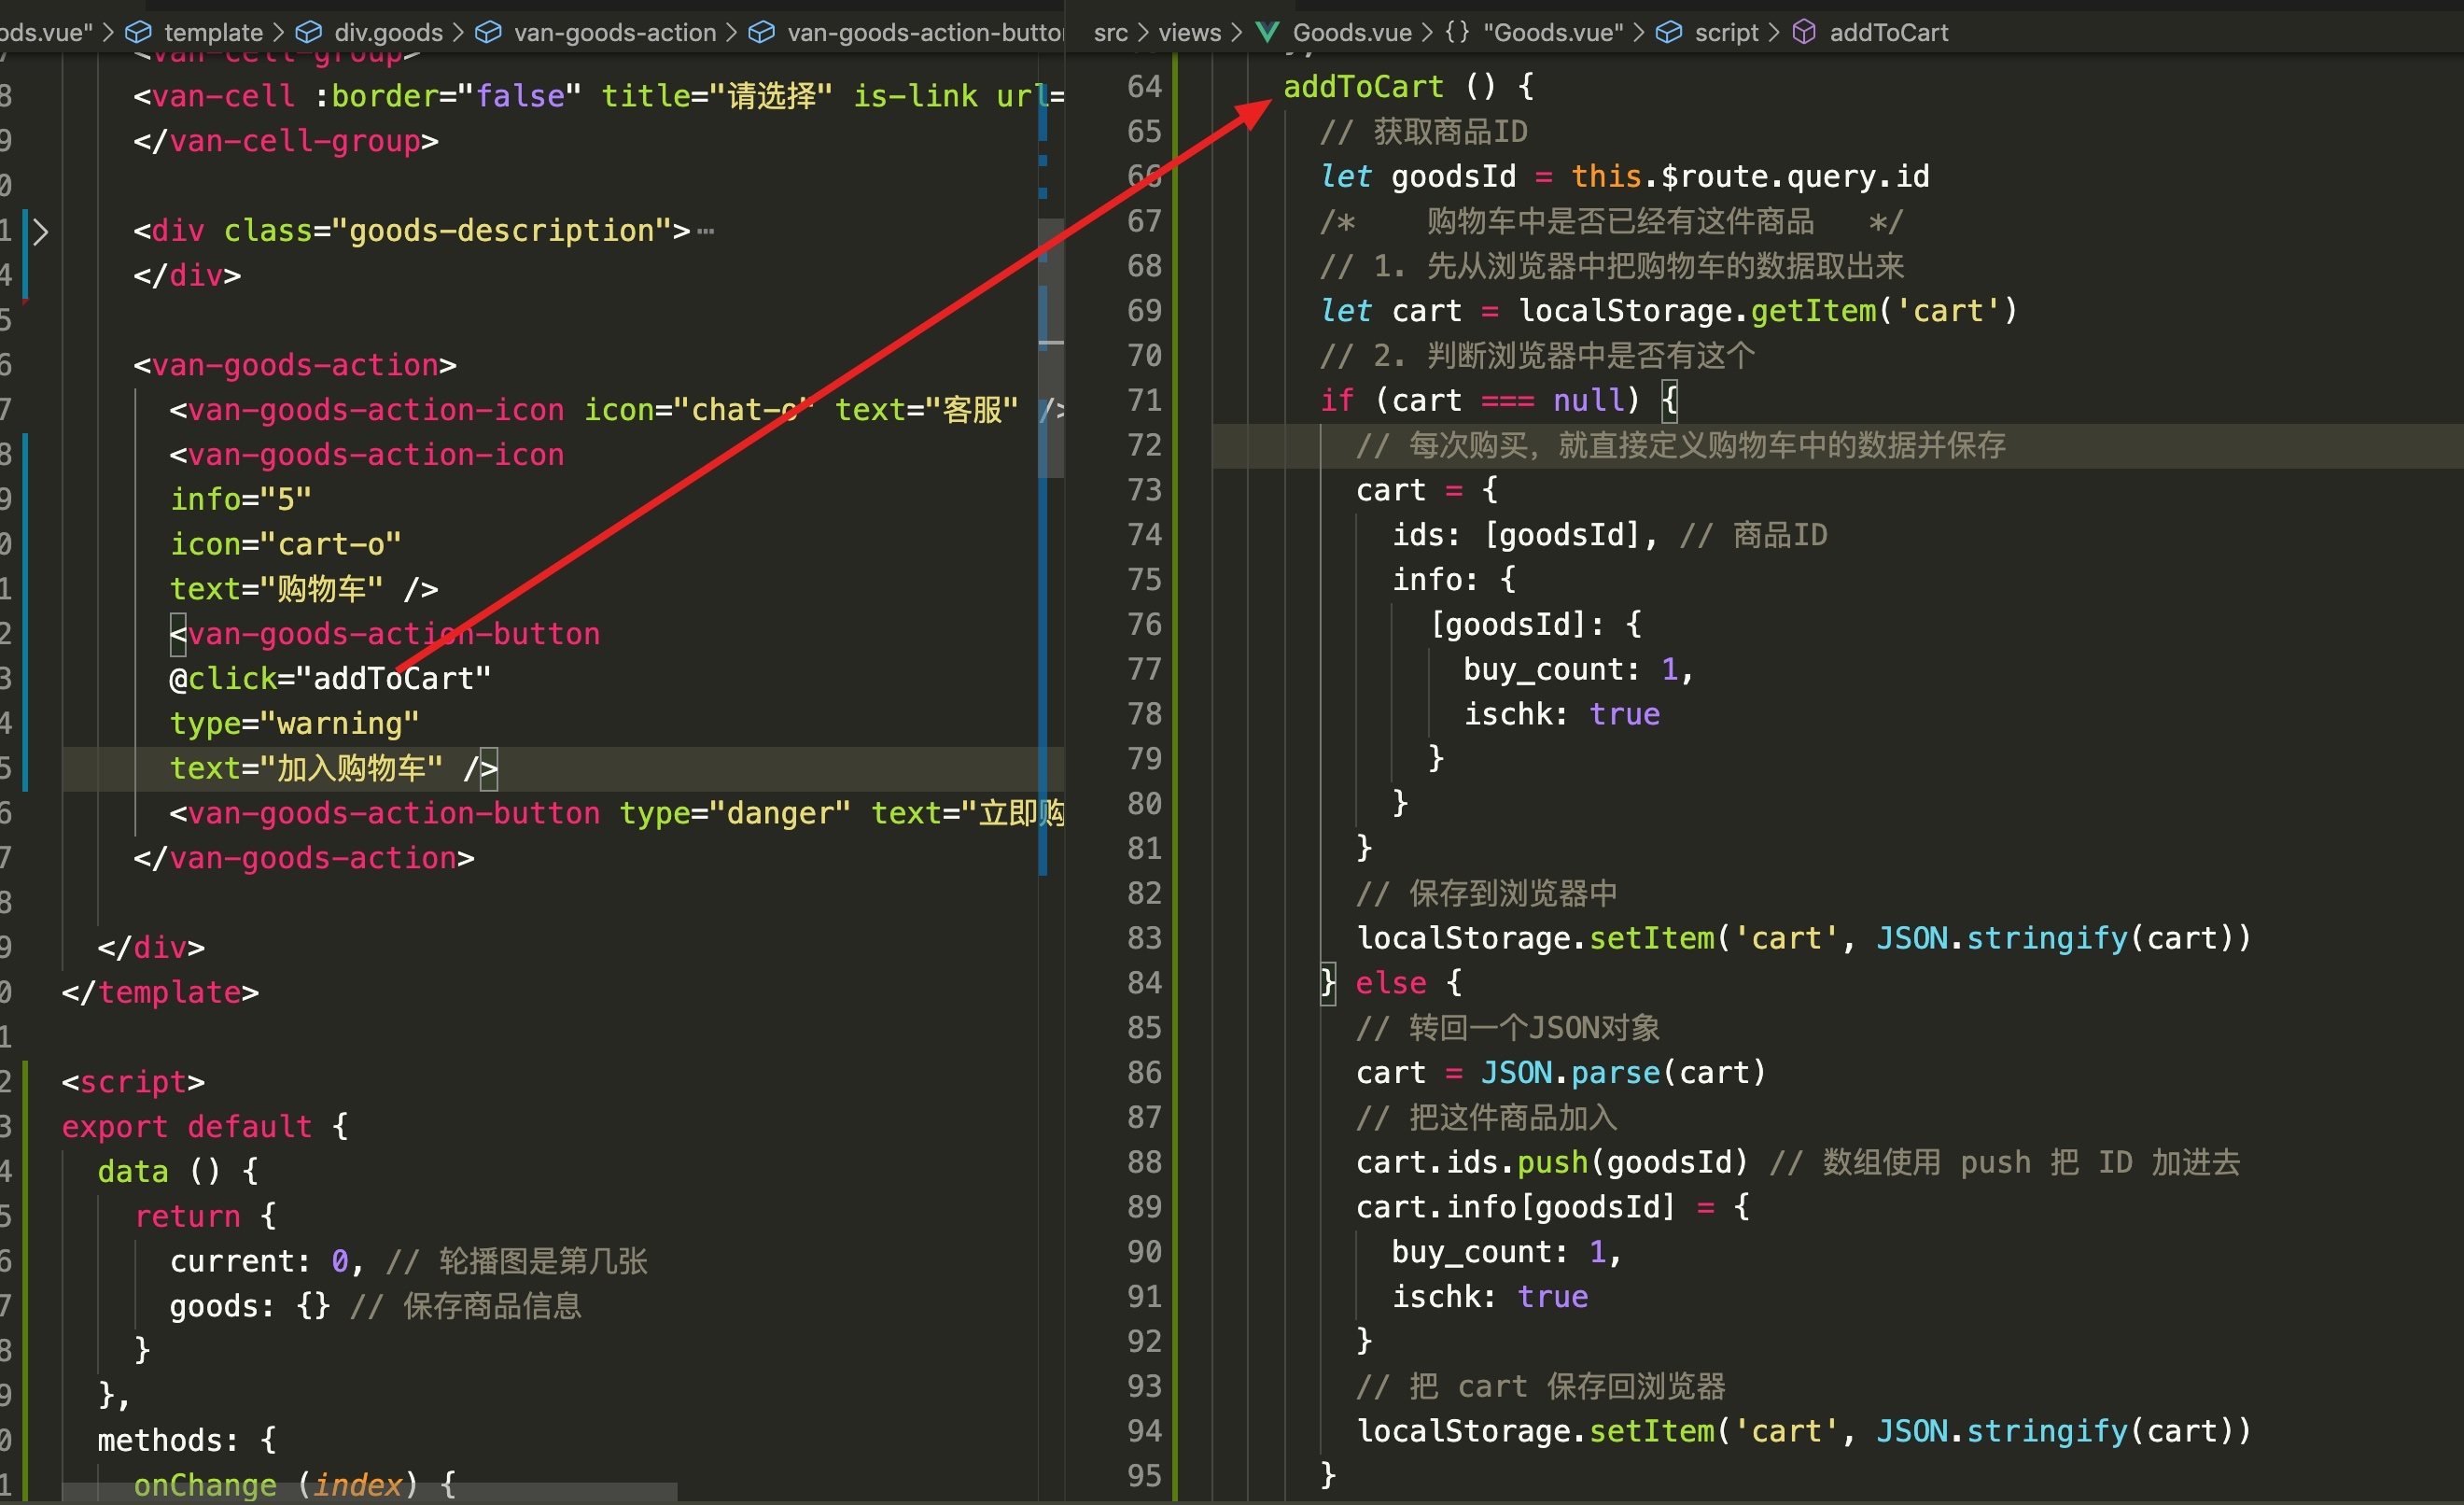Image resolution: width=2464 pixels, height=1505 pixels.
Task: Click 'methods: {' line
Action: [187, 1440]
